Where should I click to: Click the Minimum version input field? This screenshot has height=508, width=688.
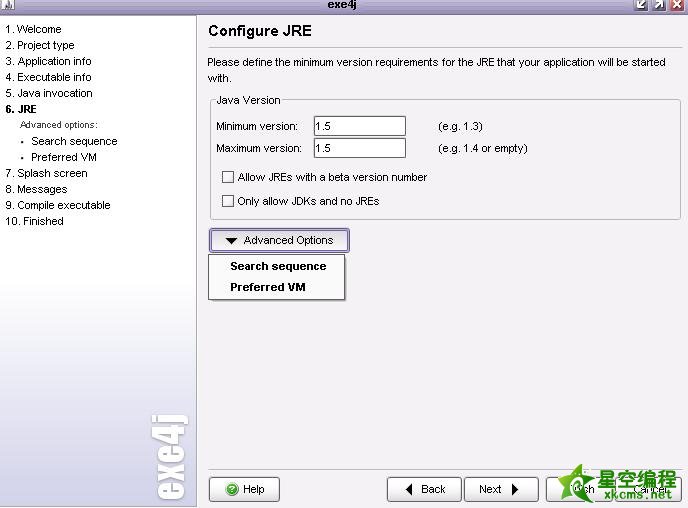tap(360, 126)
